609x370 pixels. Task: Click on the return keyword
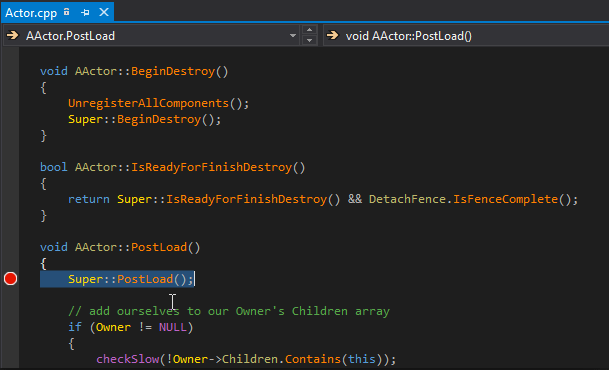pyautogui.click(x=89, y=199)
